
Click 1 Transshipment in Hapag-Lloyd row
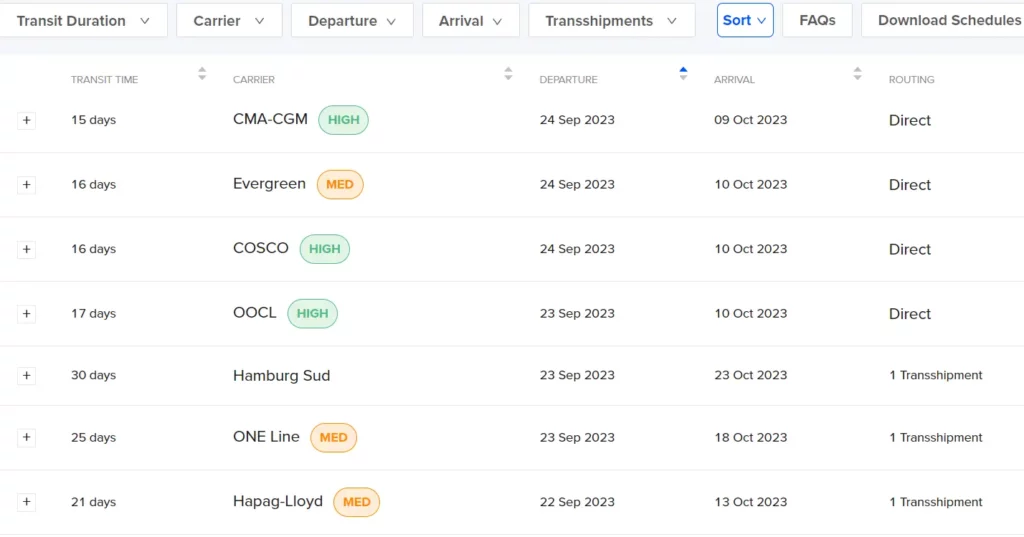[x=936, y=502]
